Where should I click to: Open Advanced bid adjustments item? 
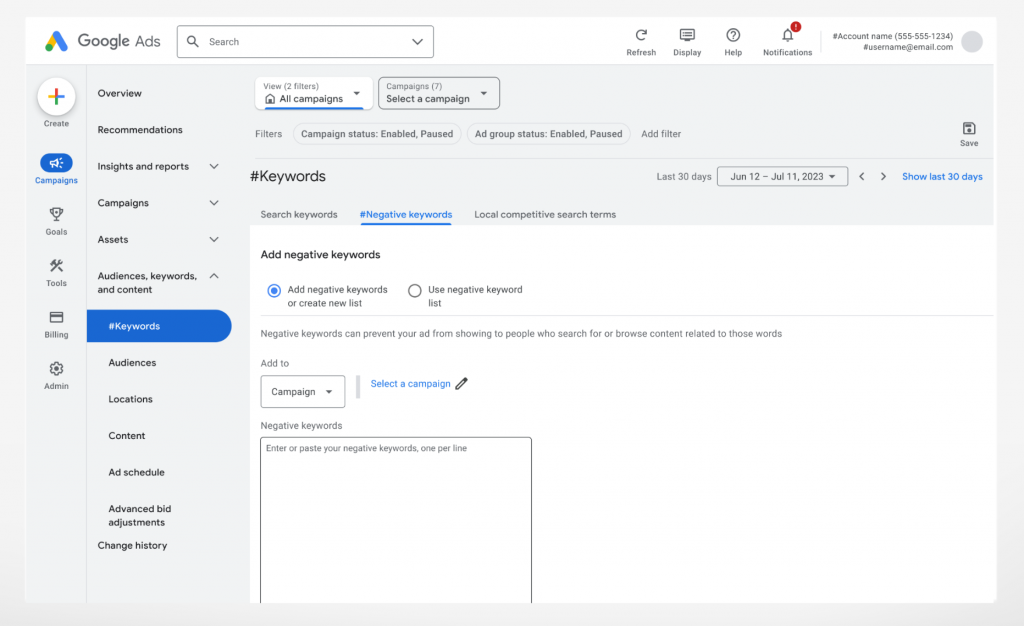[x=140, y=516]
